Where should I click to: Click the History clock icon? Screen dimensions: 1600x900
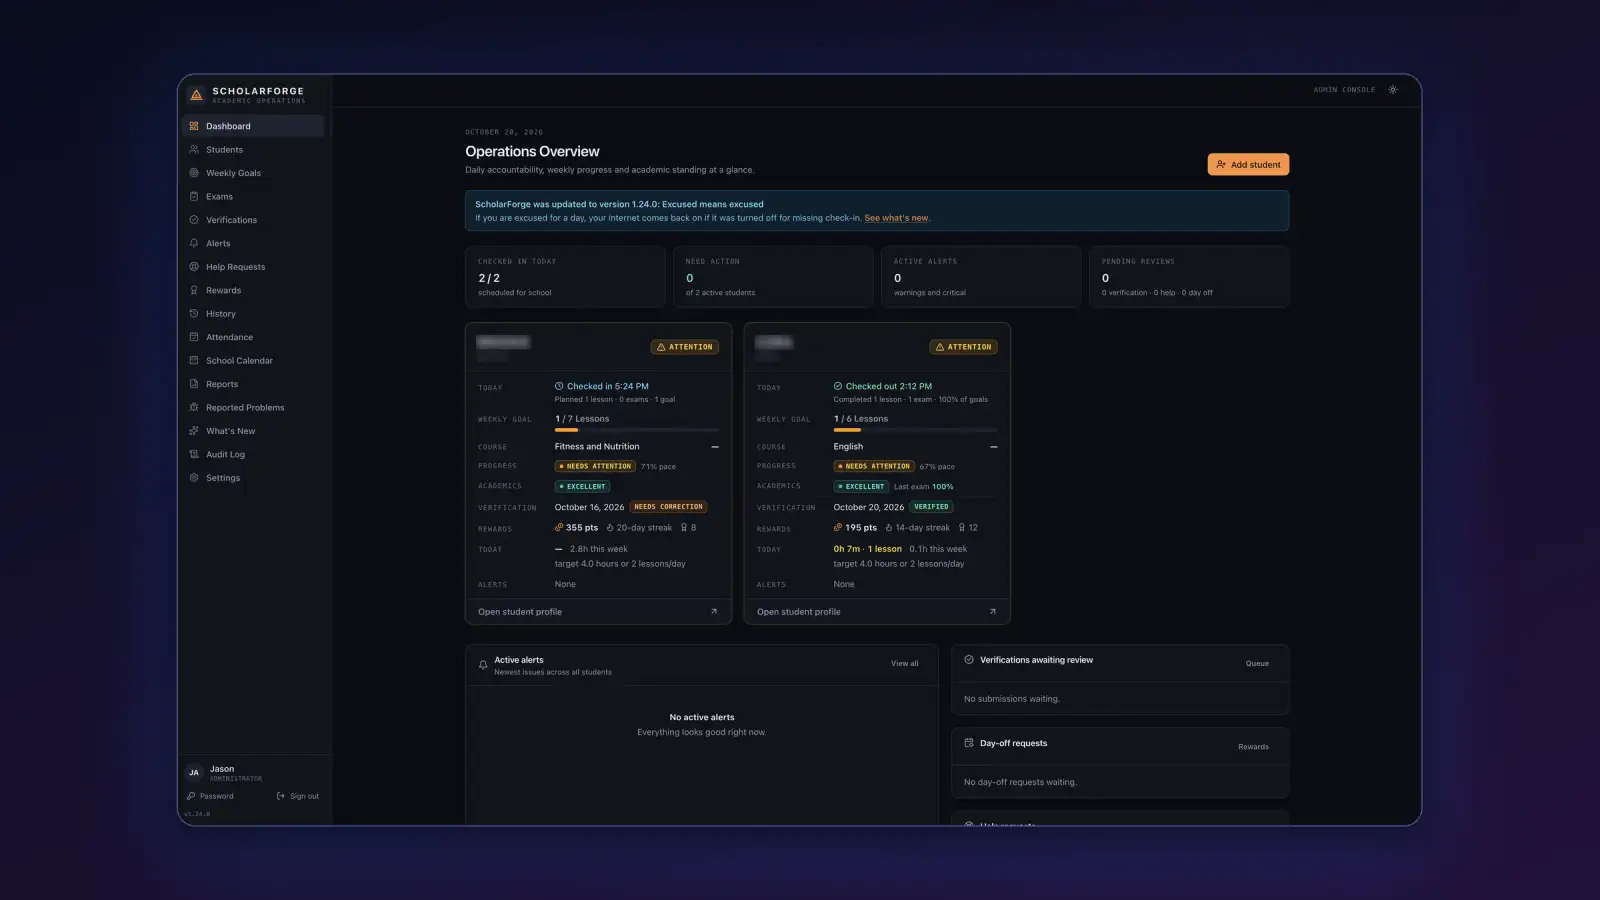[194, 314]
